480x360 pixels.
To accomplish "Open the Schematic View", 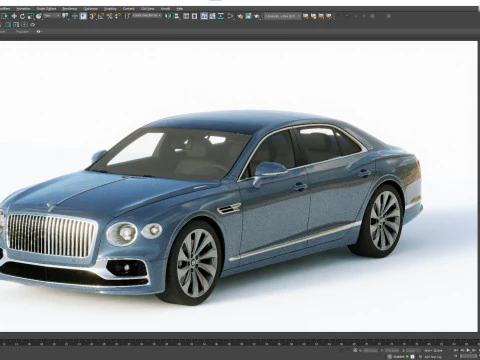I will coord(221,16).
